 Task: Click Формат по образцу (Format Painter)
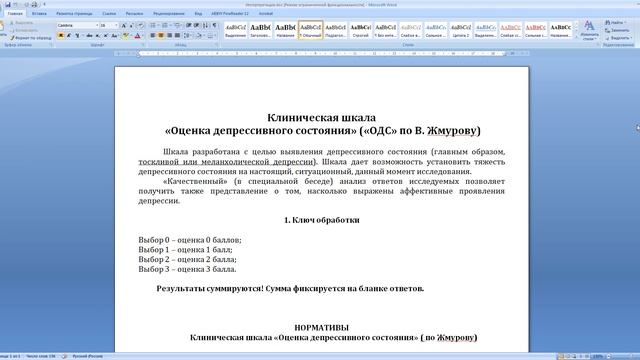(31, 38)
